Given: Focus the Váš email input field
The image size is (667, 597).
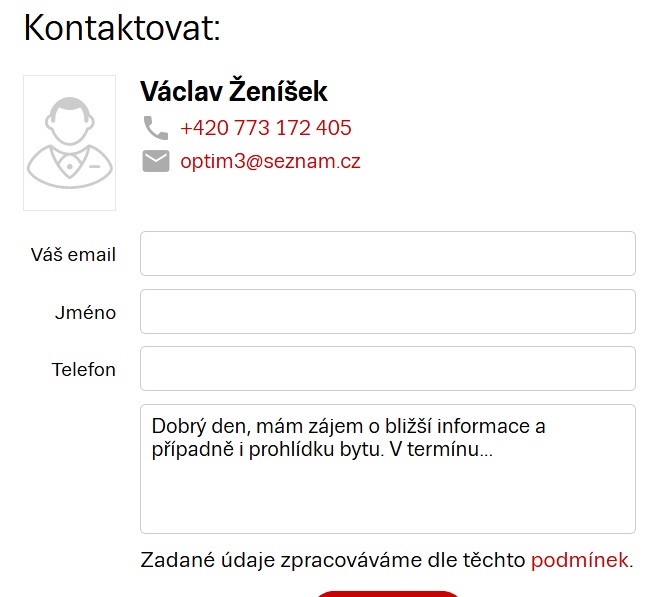Looking at the screenshot, I should (x=388, y=254).
